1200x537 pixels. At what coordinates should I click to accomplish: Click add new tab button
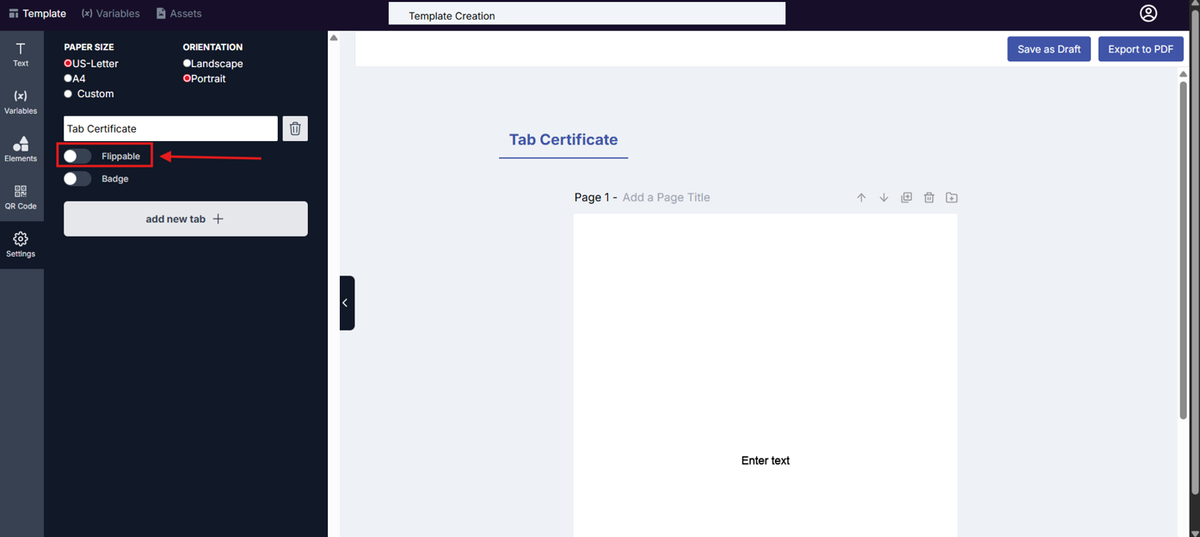coord(185,219)
